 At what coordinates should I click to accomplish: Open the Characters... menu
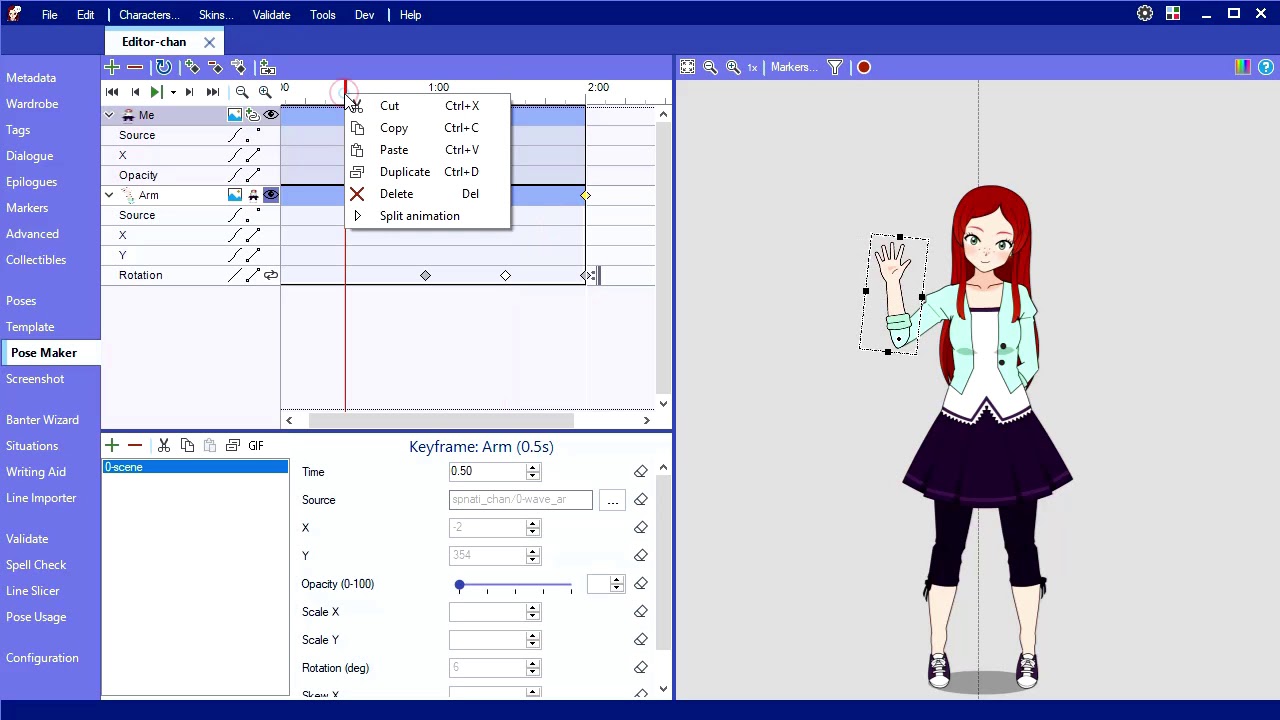point(149,15)
